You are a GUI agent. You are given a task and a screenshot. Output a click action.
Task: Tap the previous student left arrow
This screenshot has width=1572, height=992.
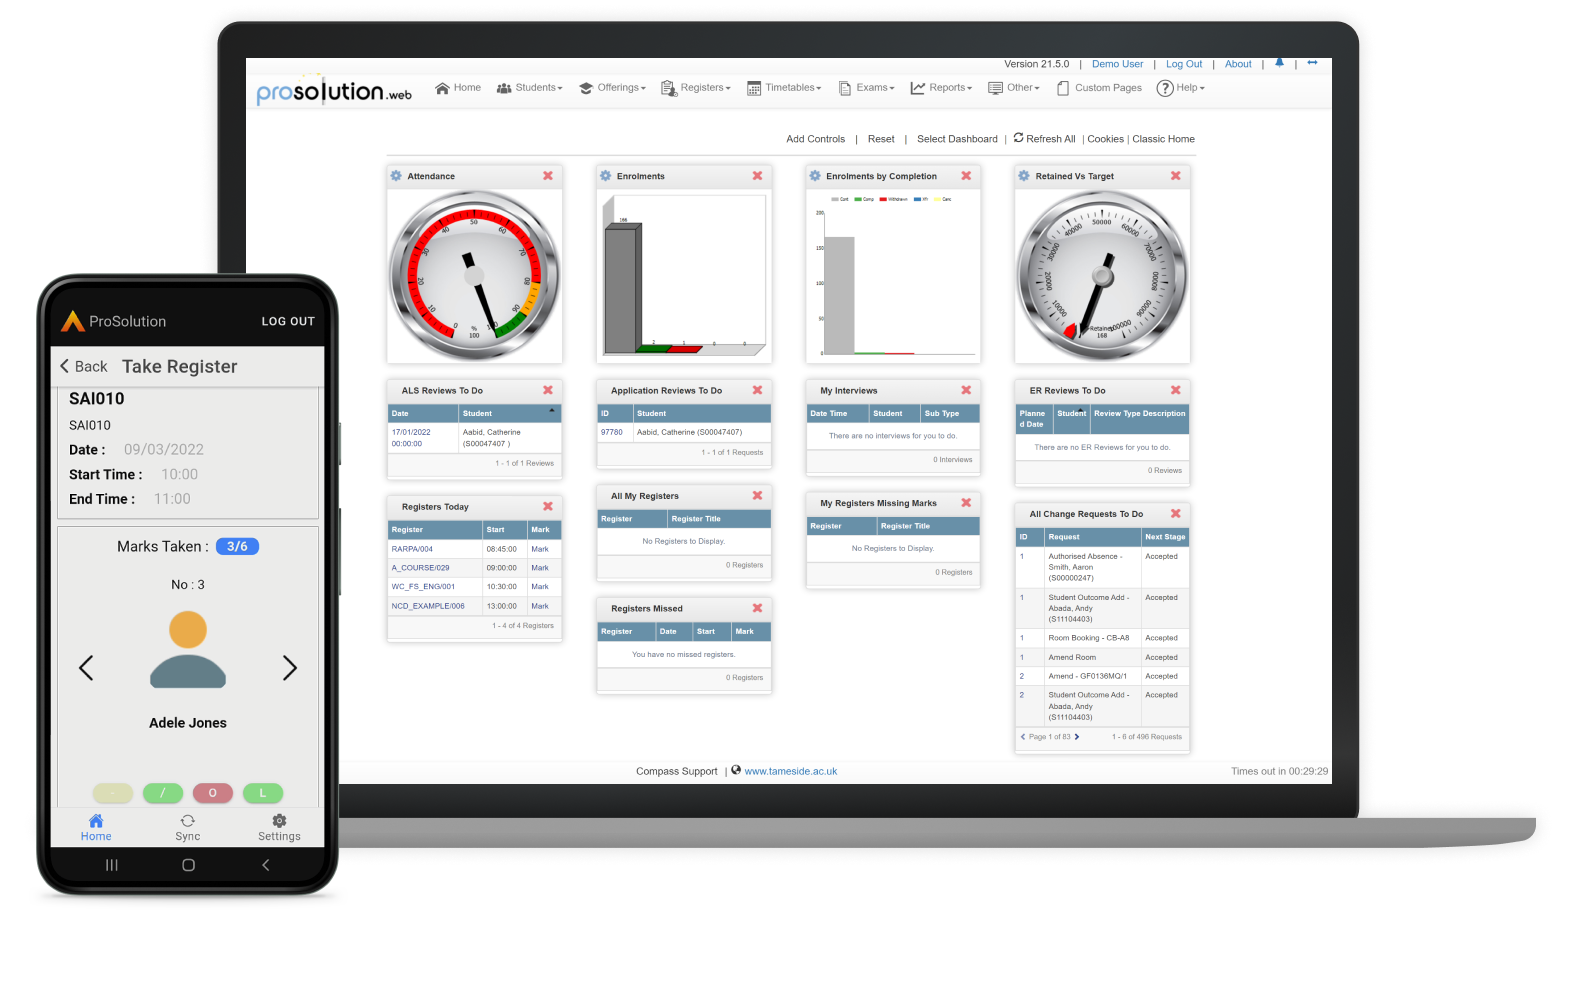coord(86,668)
